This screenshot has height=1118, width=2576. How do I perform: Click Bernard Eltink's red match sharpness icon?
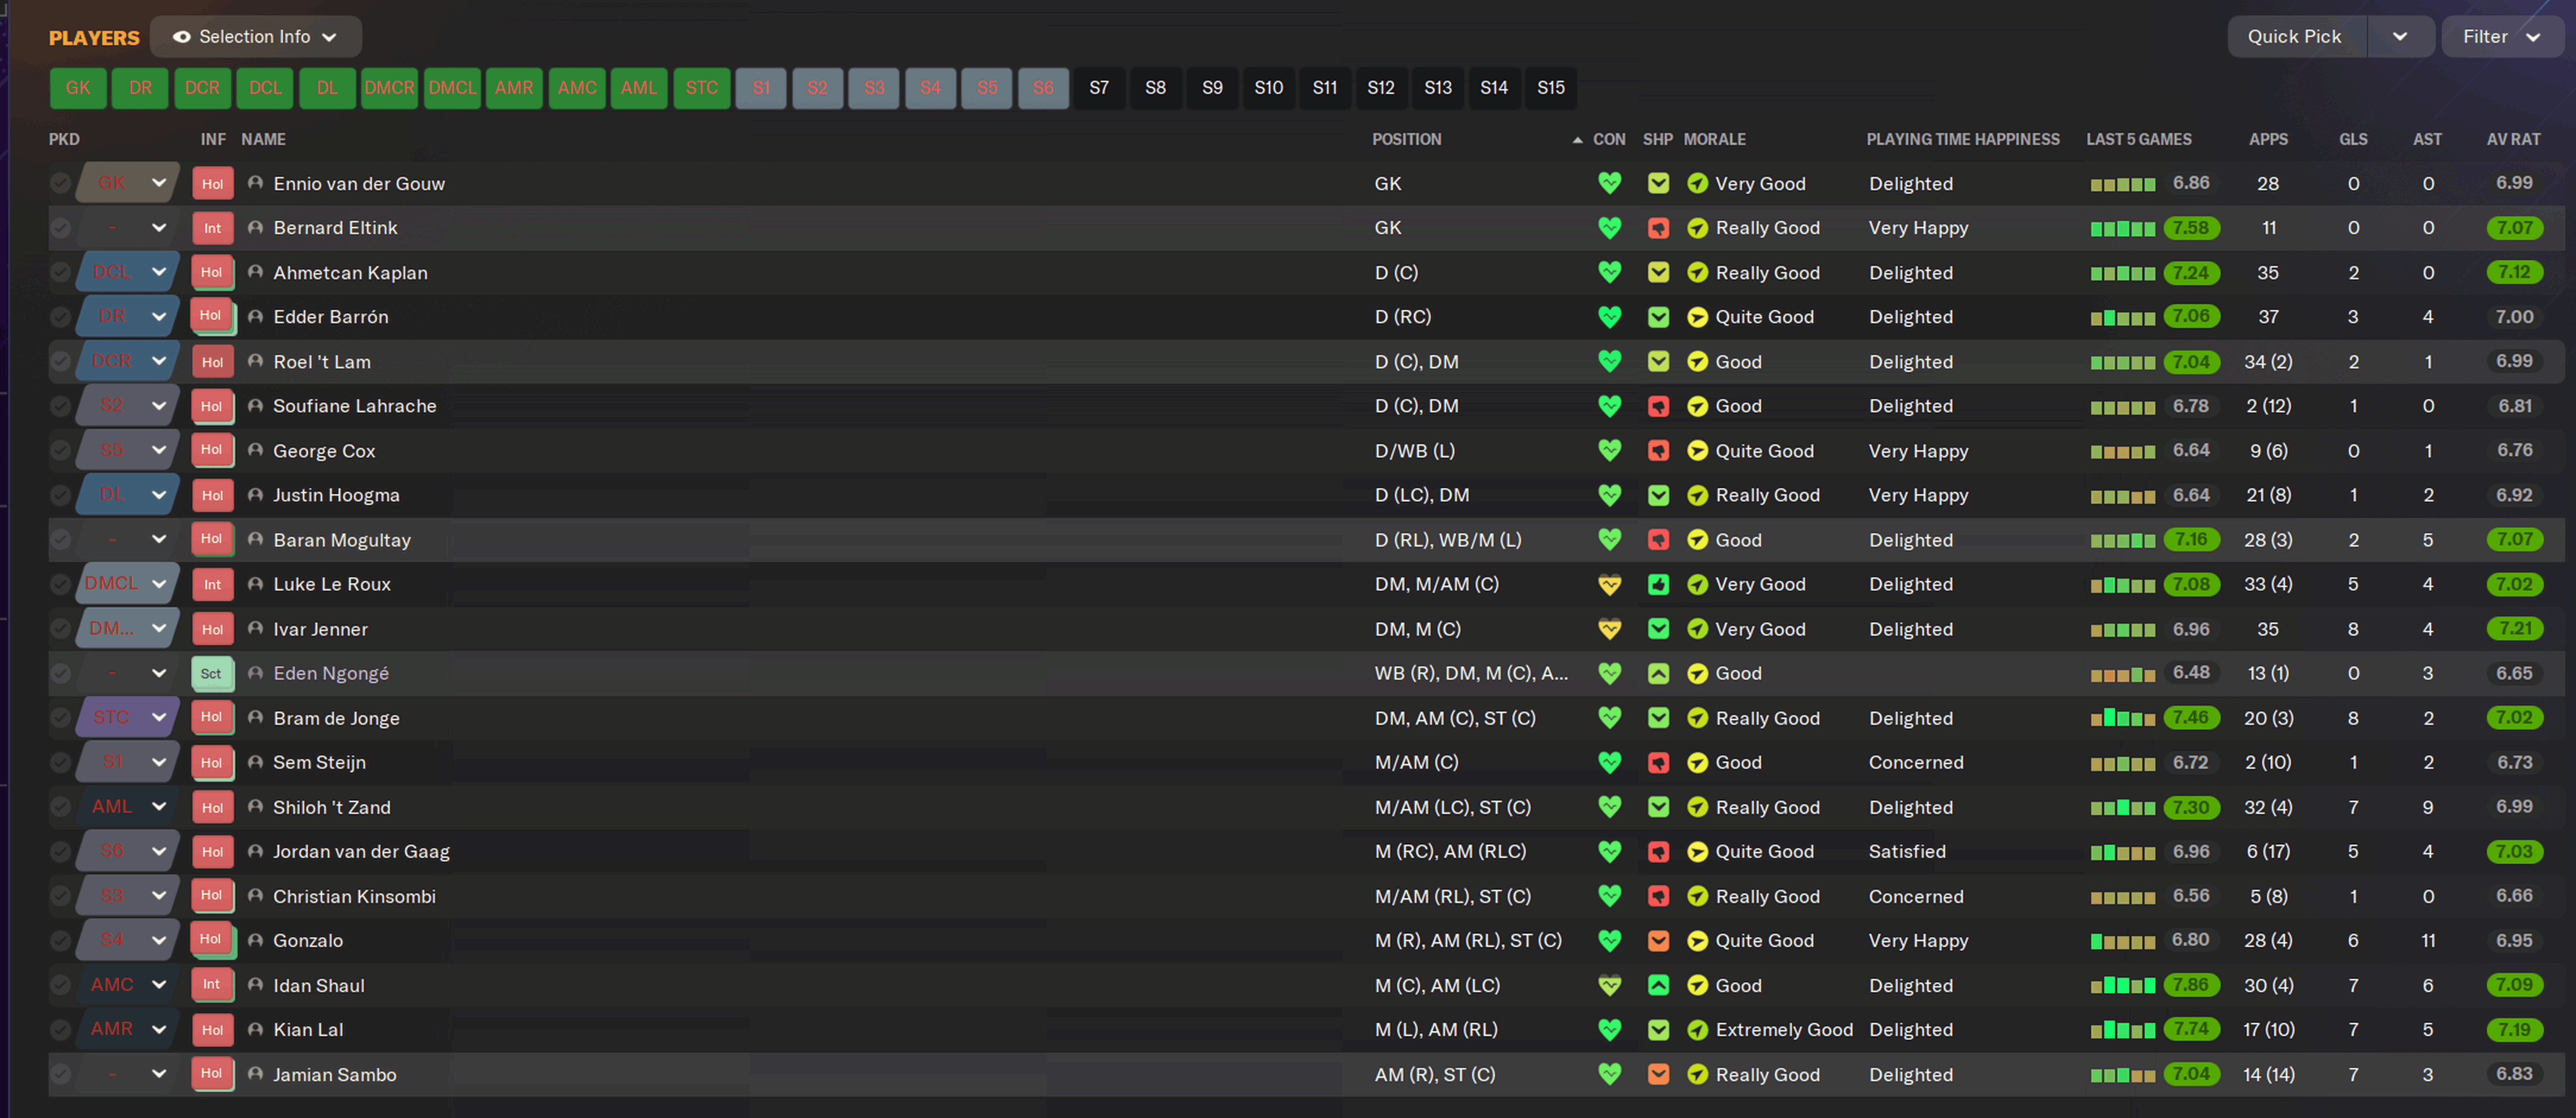pos(1658,228)
